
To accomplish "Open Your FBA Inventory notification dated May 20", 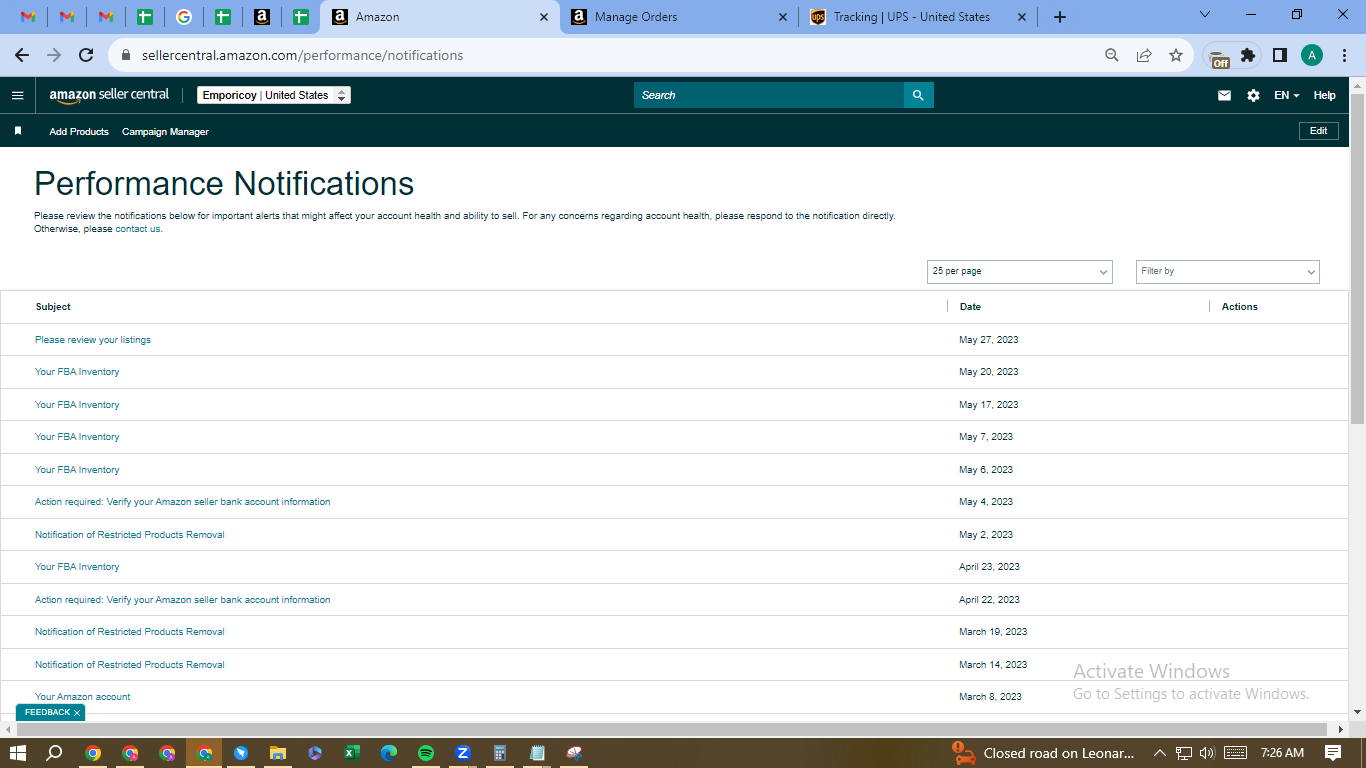I will (77, 372).
